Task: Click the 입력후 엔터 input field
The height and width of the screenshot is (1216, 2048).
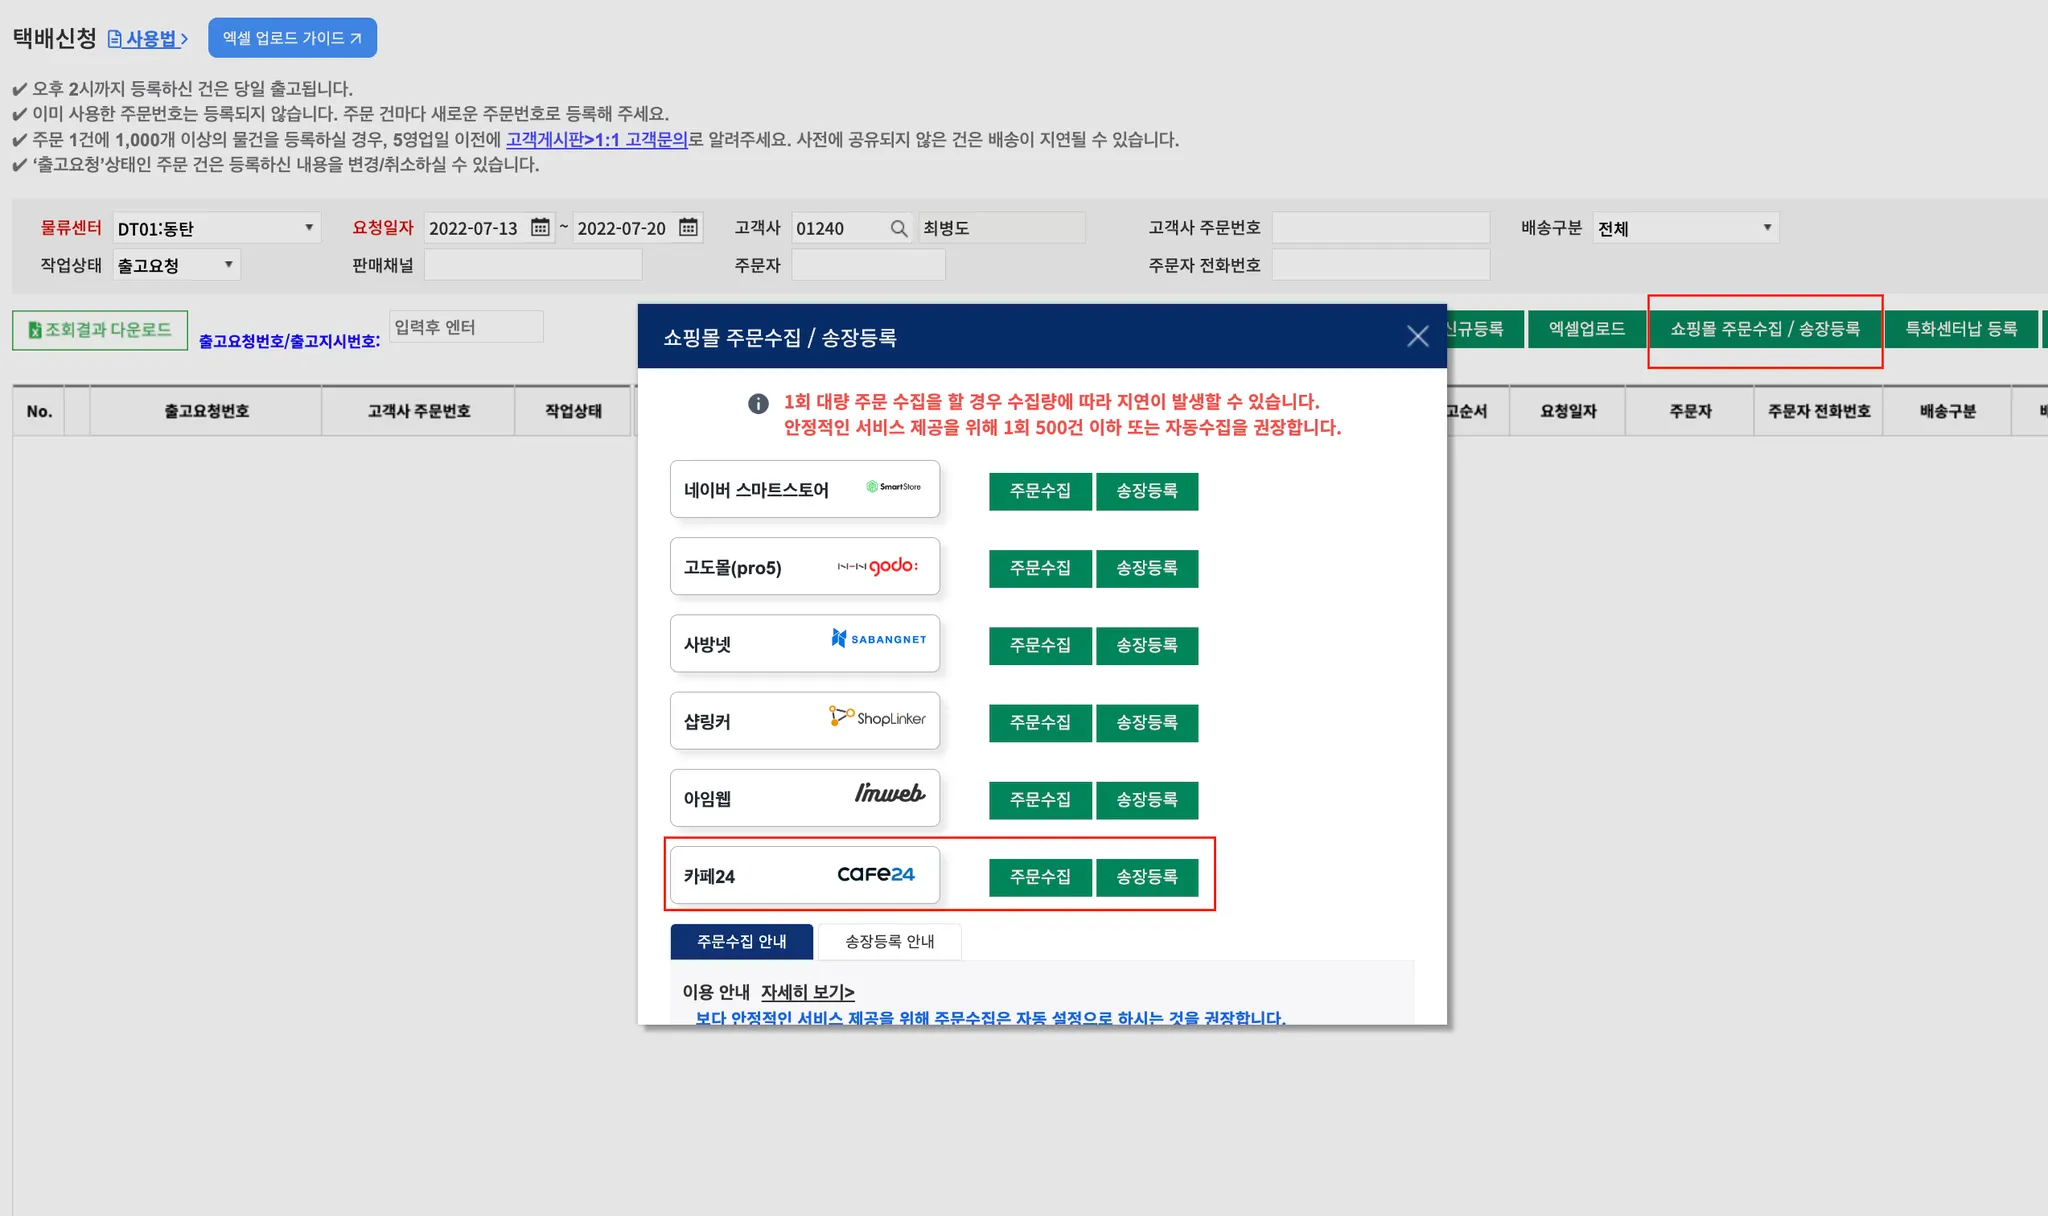Action: 466,327
